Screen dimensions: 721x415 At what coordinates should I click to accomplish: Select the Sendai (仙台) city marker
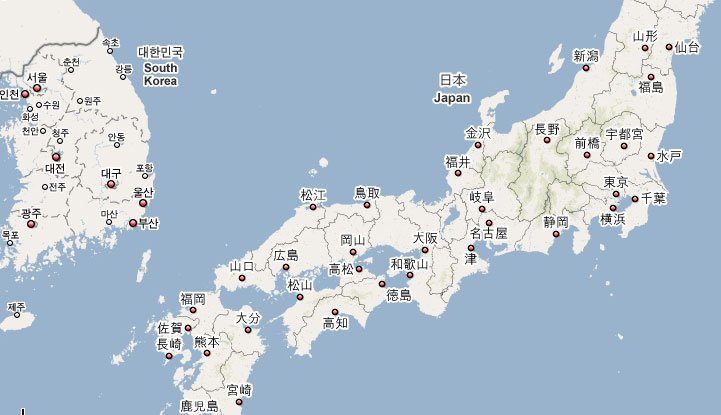pyautogui.click(x=671, y=48)
